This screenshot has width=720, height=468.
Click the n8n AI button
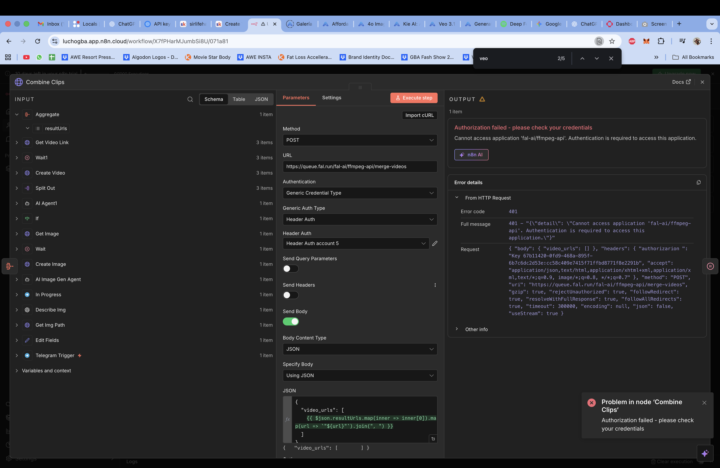click(471, 155)
